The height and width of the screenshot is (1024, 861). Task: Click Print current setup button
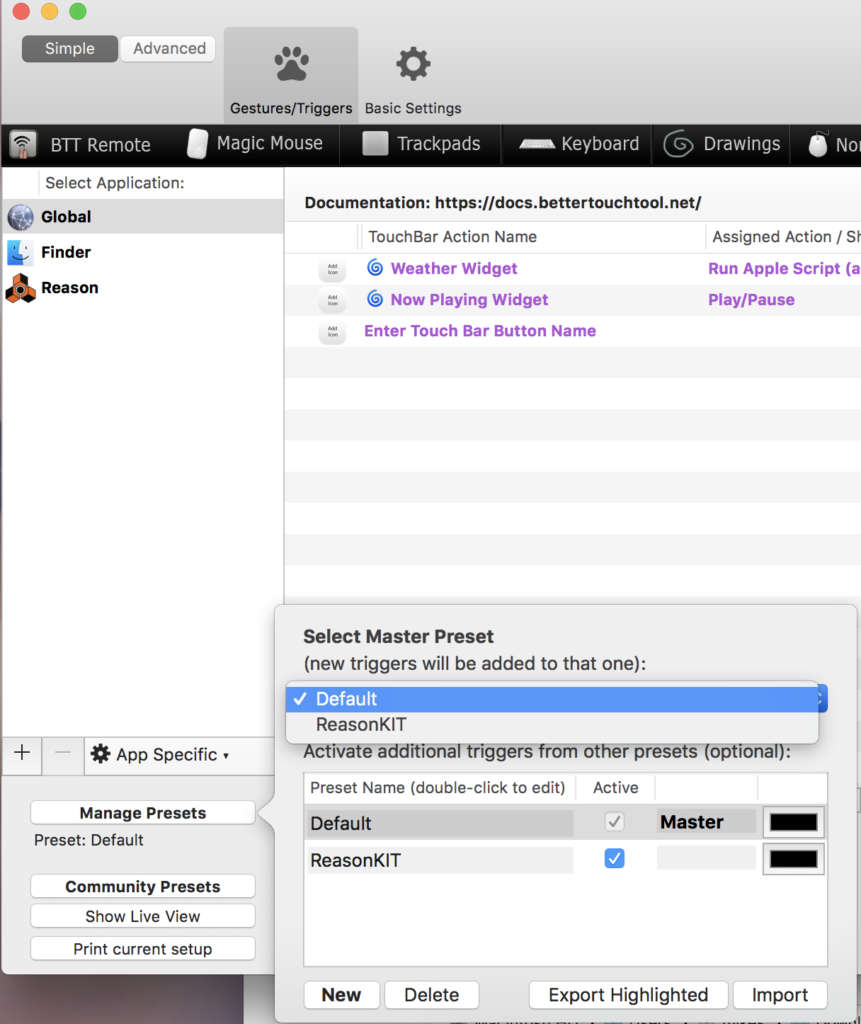(x=142, y=949)
